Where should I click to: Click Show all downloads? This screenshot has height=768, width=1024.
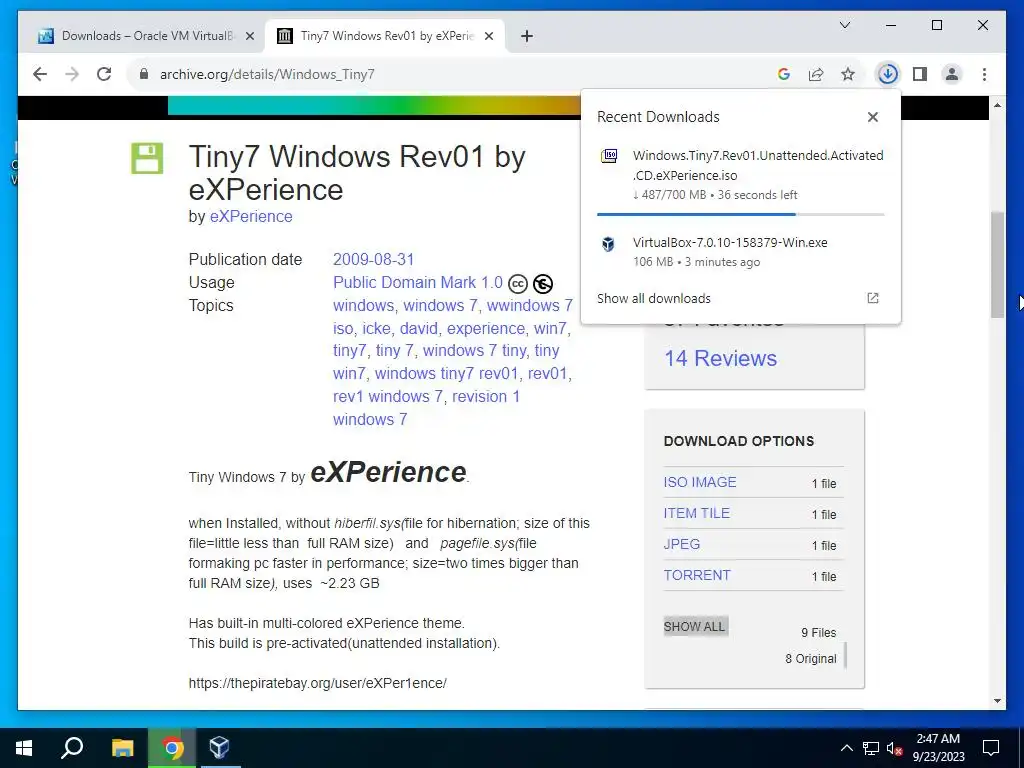[x=654, y=298]
